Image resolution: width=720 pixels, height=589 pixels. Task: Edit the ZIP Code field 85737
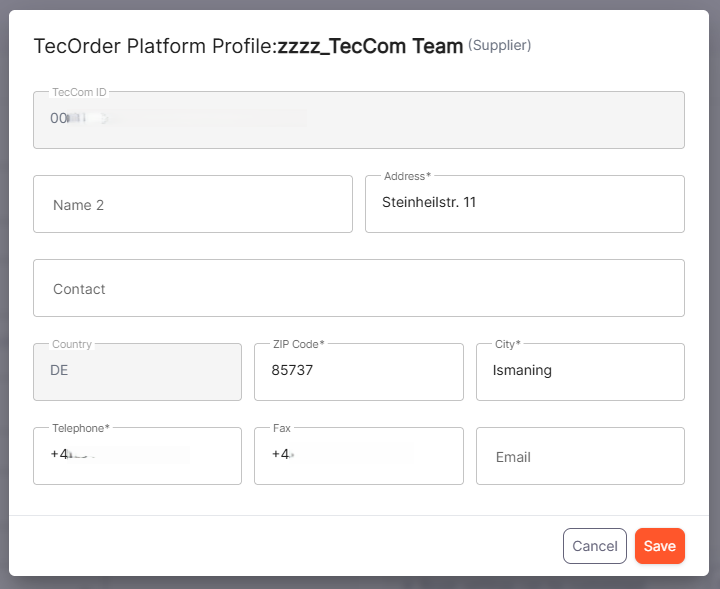pyautogui.click(x=359, y=372)
